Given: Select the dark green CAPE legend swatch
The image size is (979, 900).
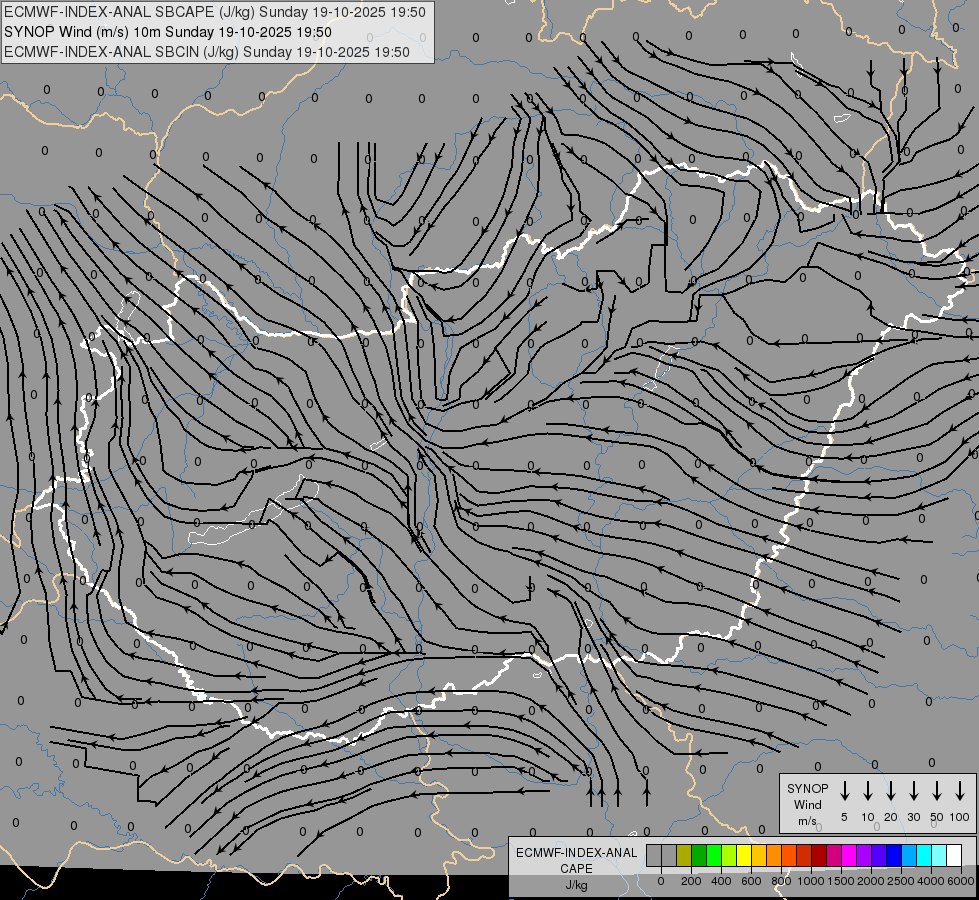Looking at the screenshot, I should point(699,855).
